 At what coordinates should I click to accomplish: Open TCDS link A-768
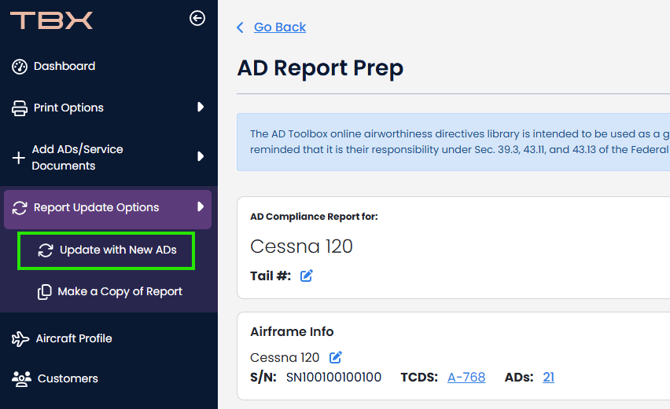(466, 377)
